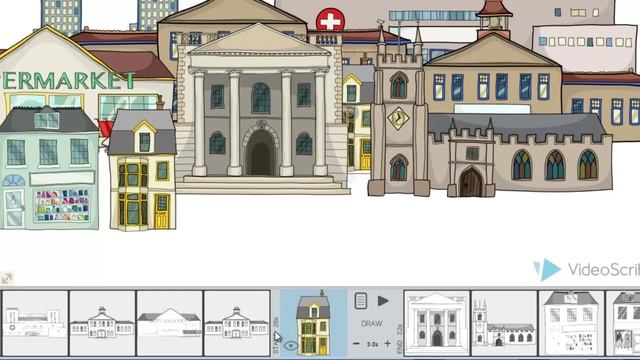Viewport: 640px width, 360px height.
Task: Click the supermarket sign on the canvas
Action: pos(68,81)
